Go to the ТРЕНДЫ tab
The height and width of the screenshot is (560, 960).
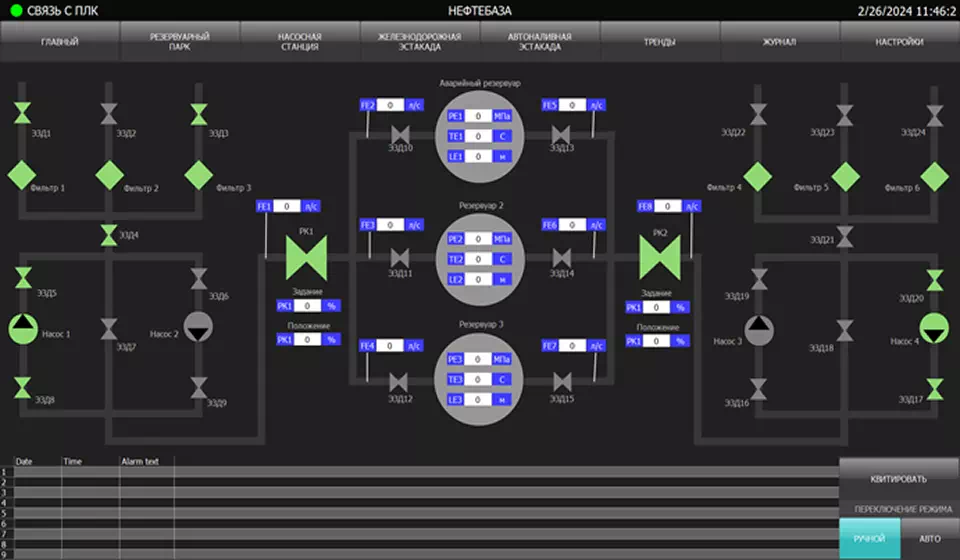660,42
